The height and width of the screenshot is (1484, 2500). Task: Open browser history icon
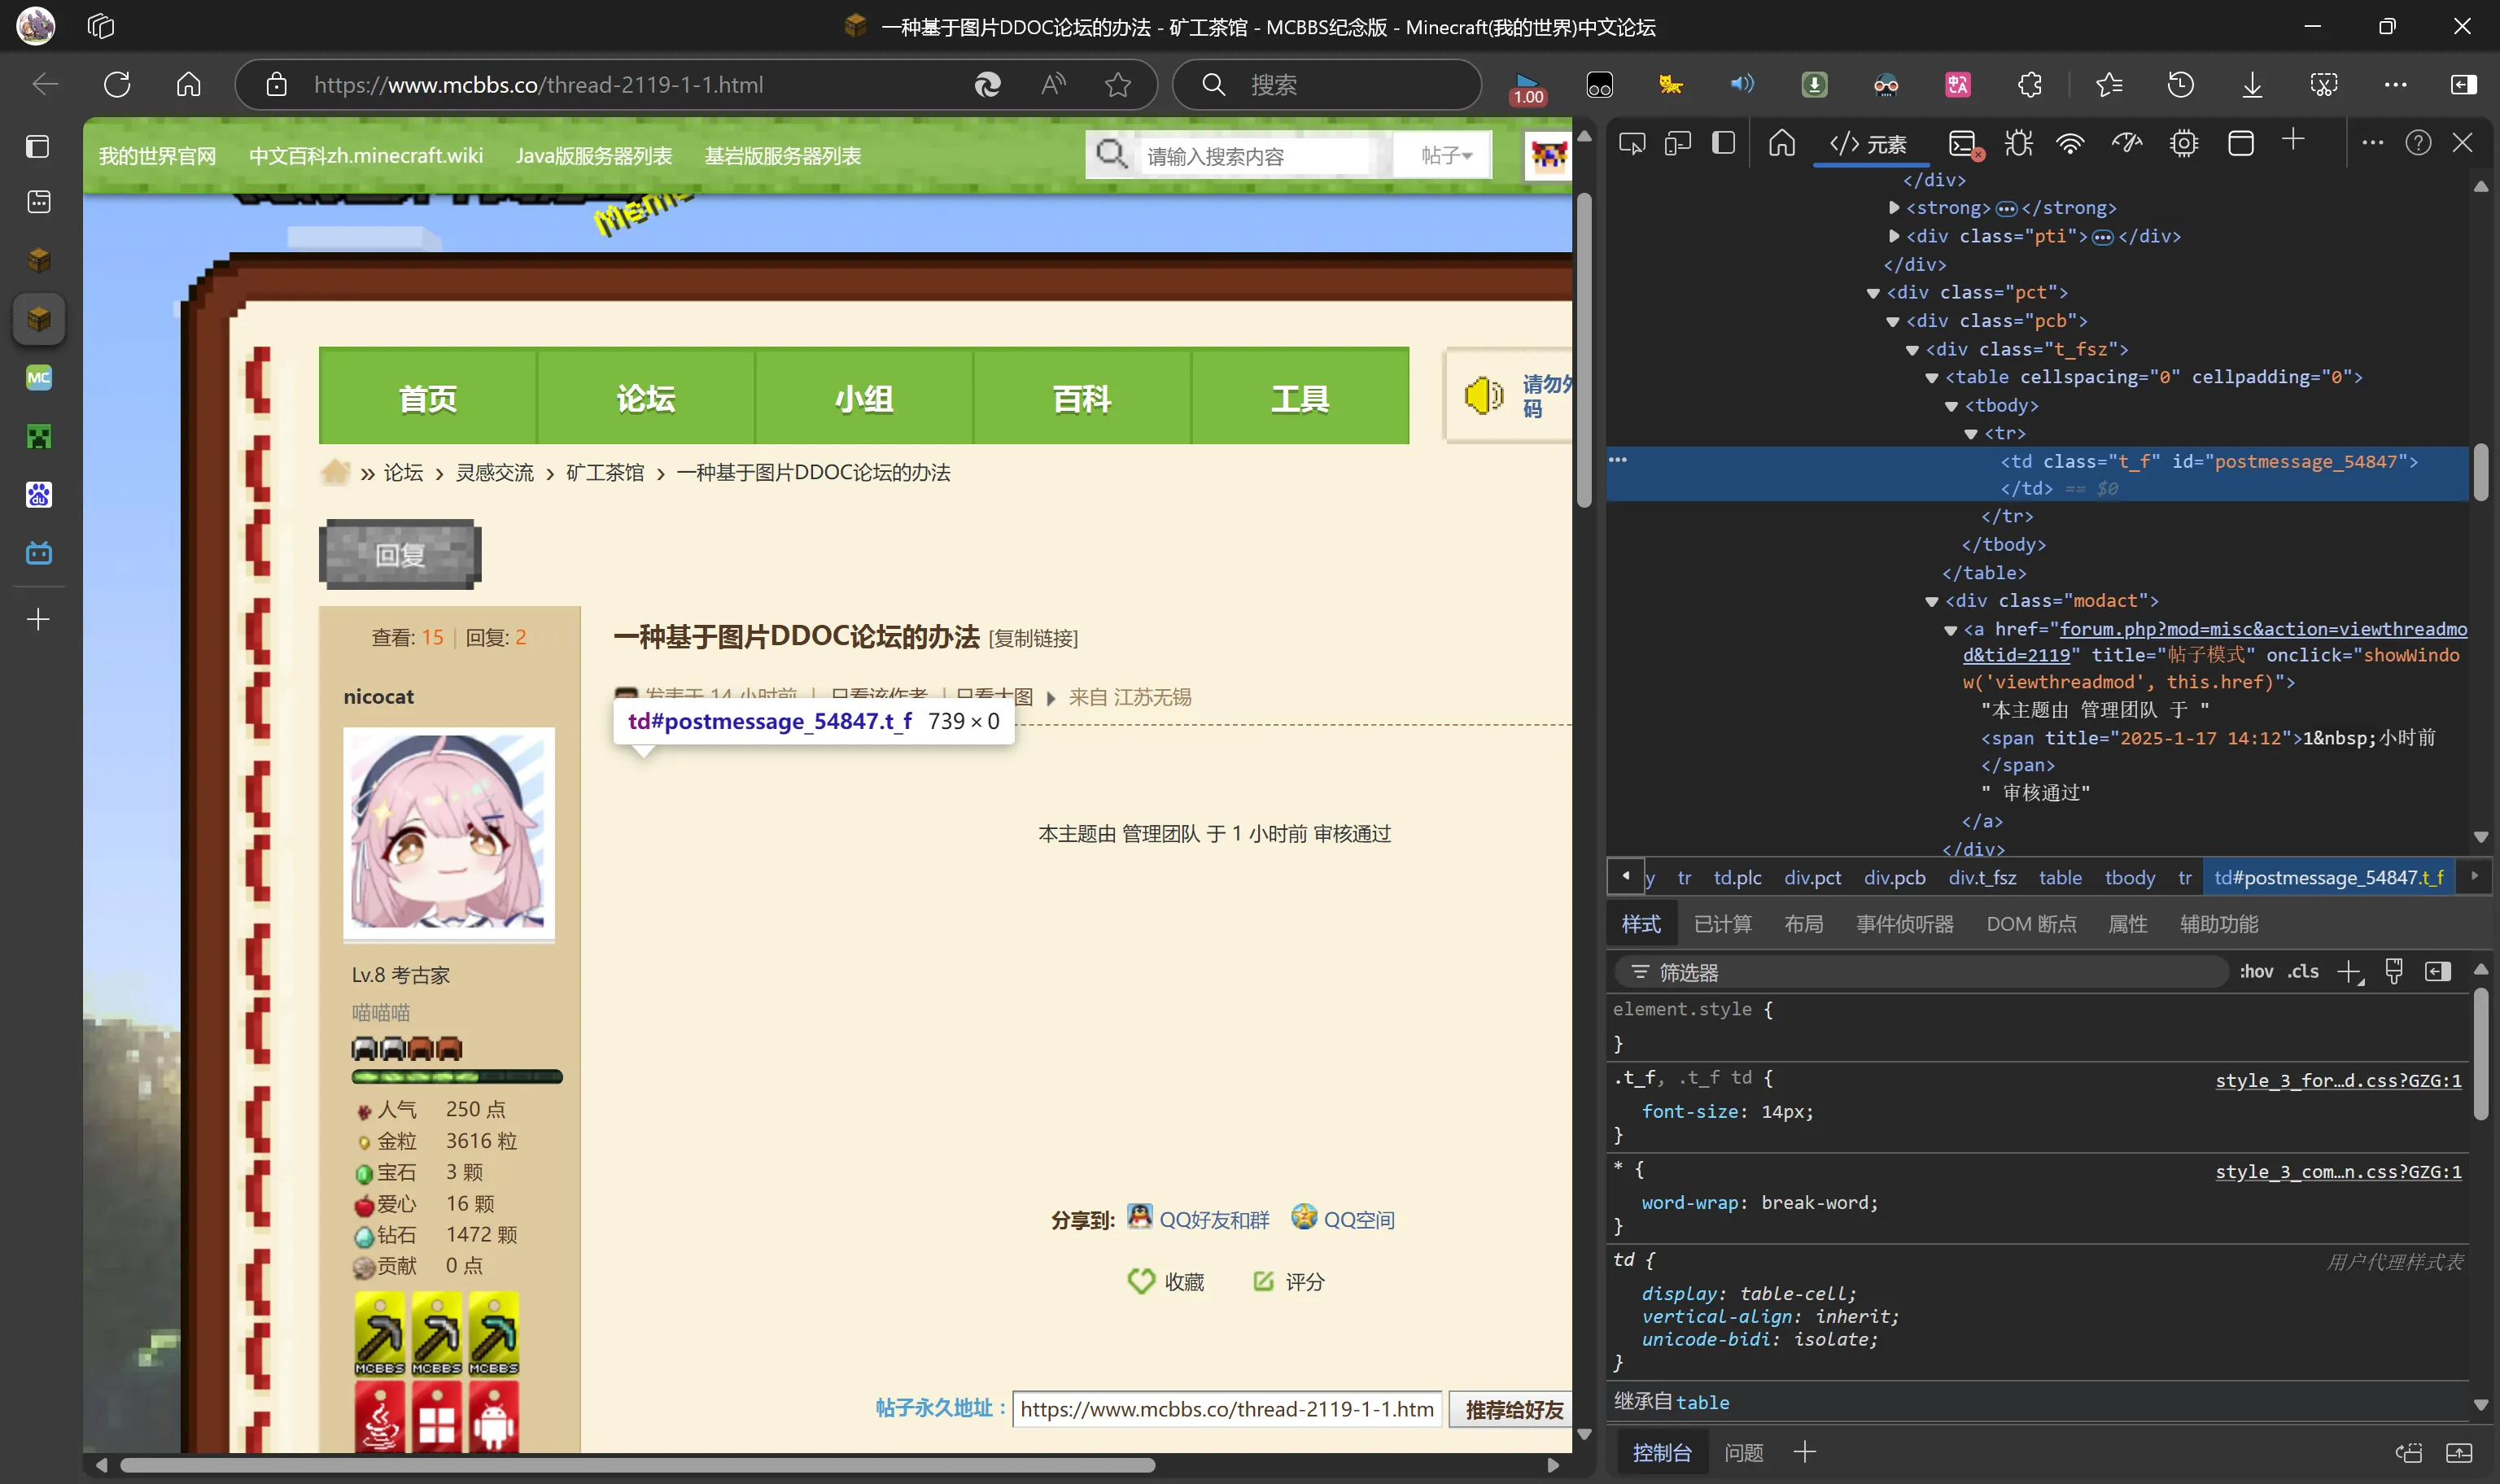[x=2181, y=85]
